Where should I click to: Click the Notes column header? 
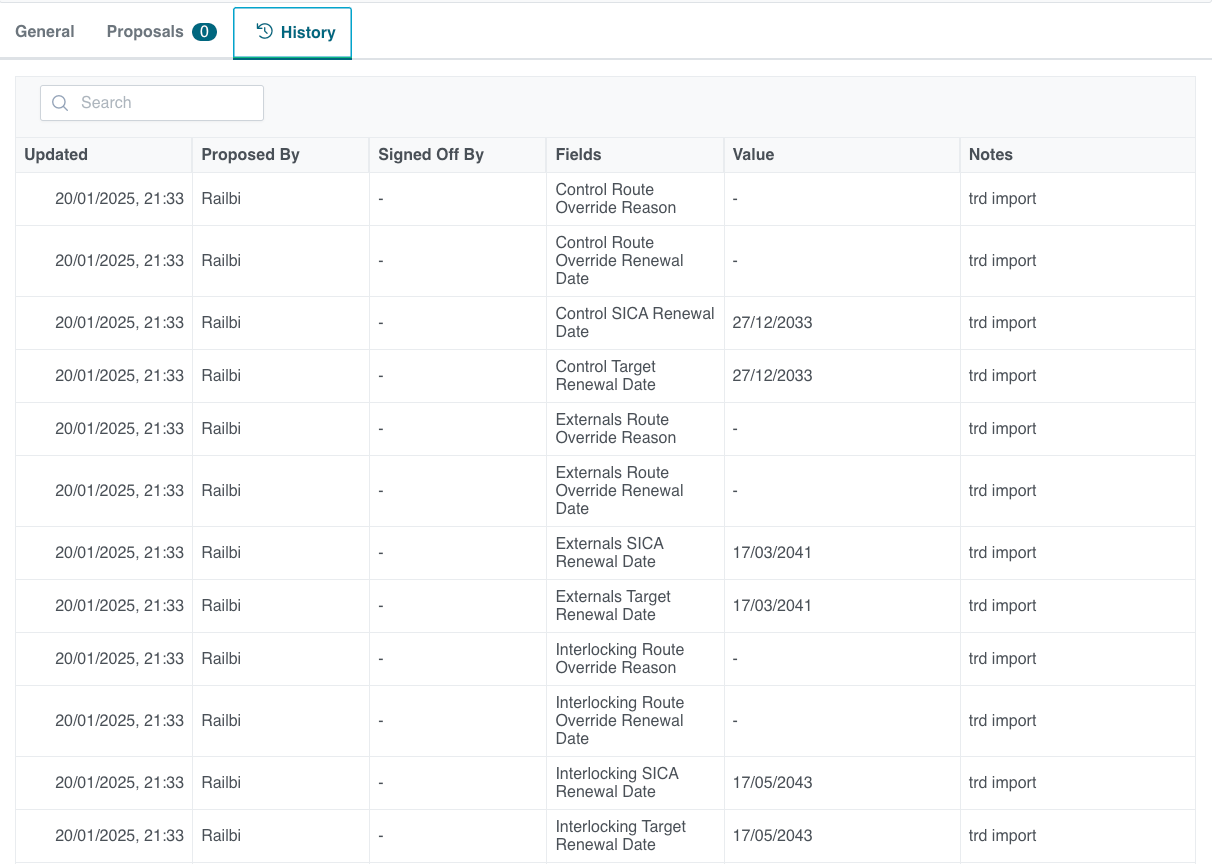tap(990, 155)
